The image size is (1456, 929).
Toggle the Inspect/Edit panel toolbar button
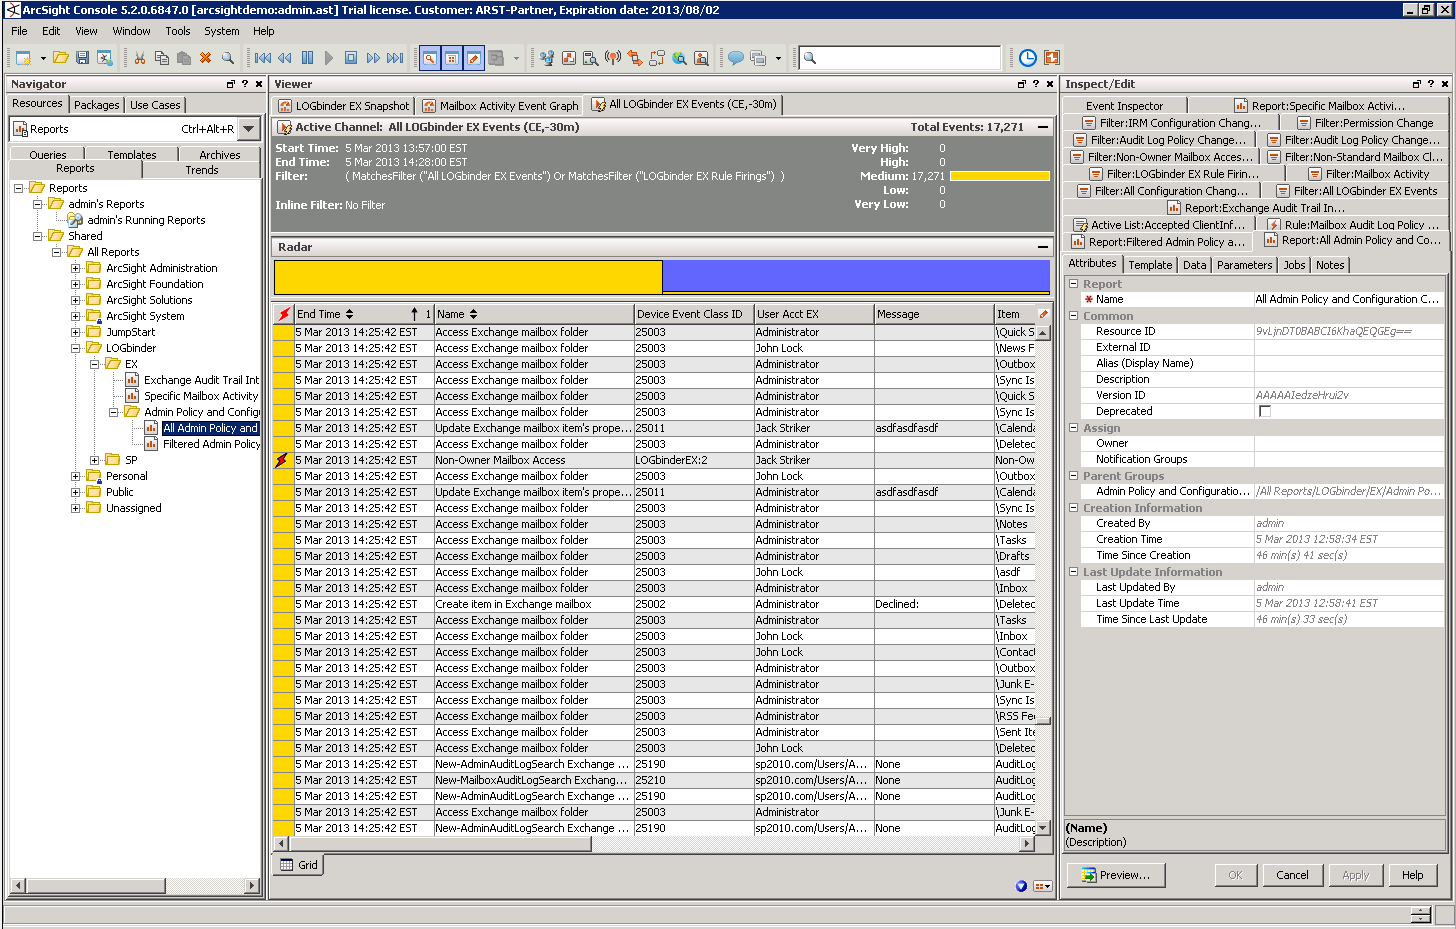click(x=473, y=58)
